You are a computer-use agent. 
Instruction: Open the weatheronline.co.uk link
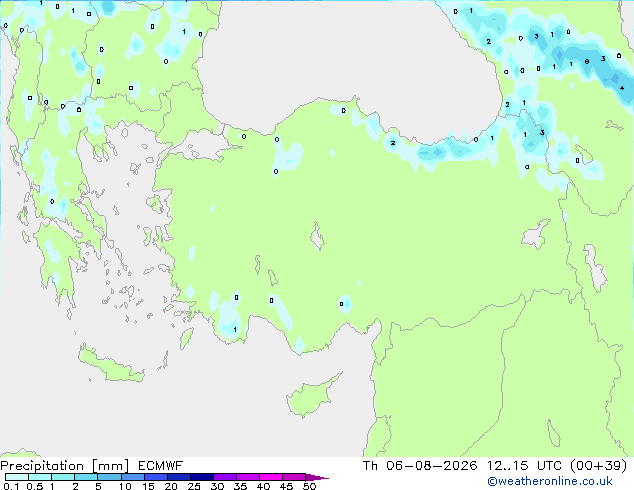click(550, 481)
